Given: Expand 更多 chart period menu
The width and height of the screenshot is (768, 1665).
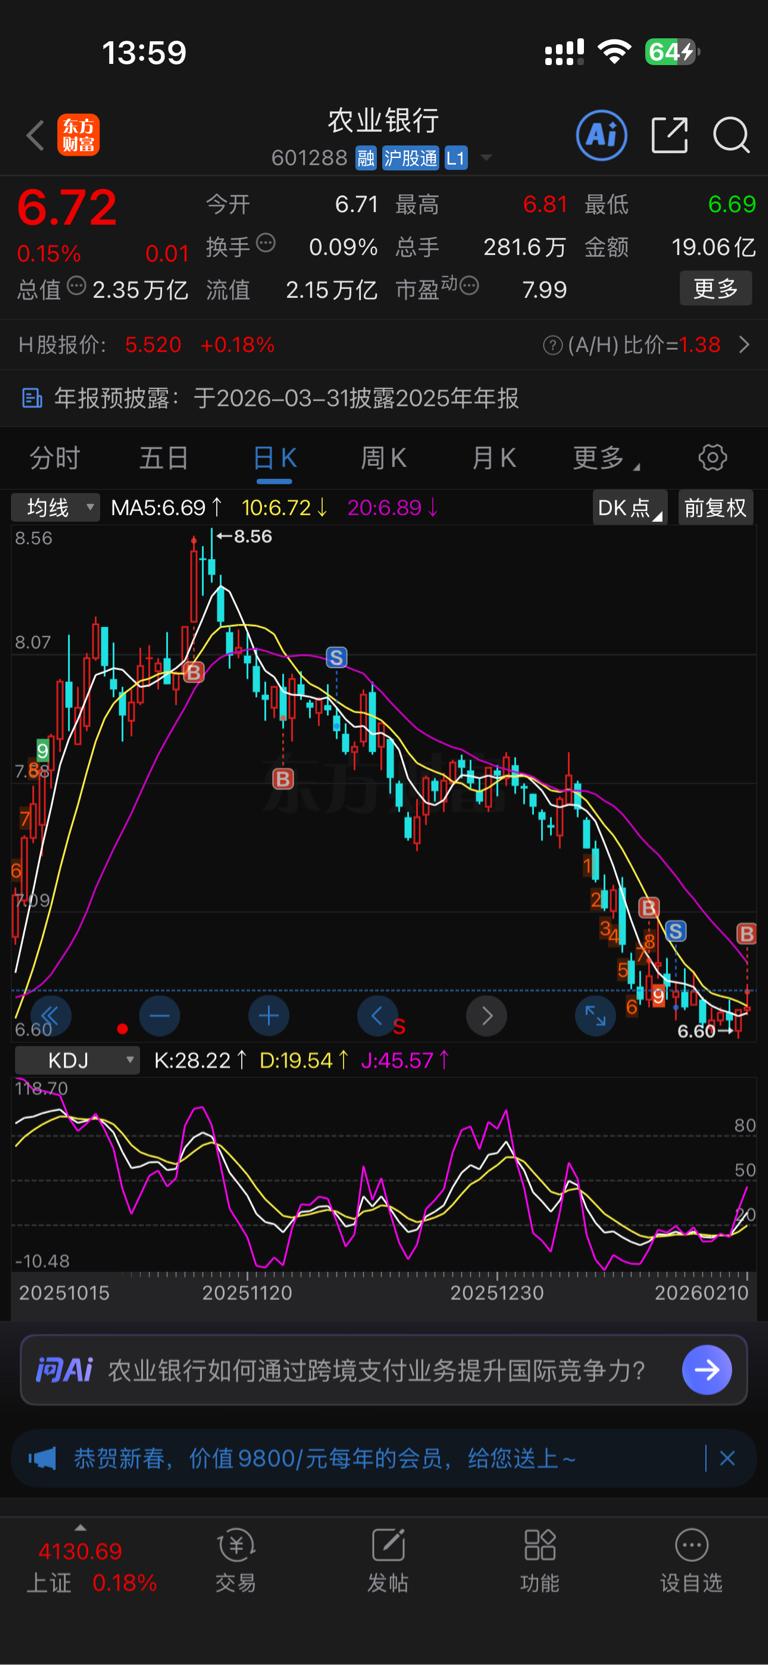Looking at the screenshot, I should pos(606,458).
